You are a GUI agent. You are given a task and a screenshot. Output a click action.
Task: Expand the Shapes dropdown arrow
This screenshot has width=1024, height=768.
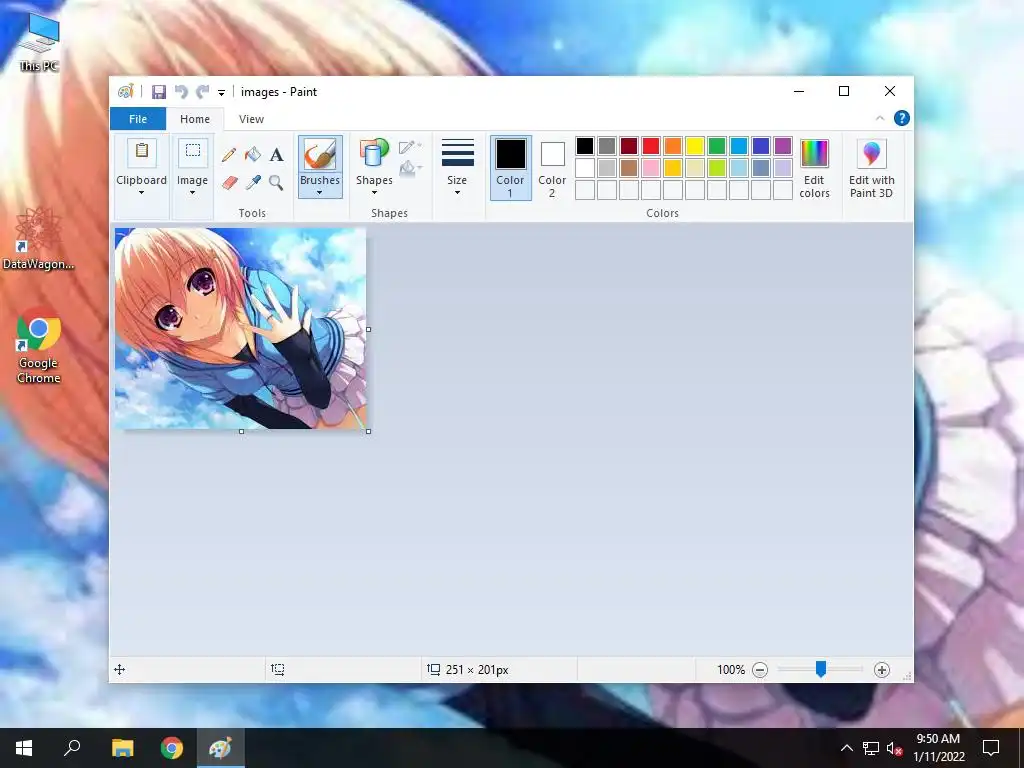374,193
